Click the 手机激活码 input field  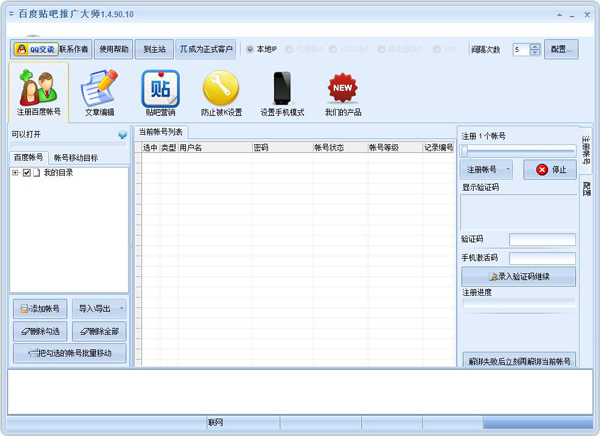click(x=542, y=258)
